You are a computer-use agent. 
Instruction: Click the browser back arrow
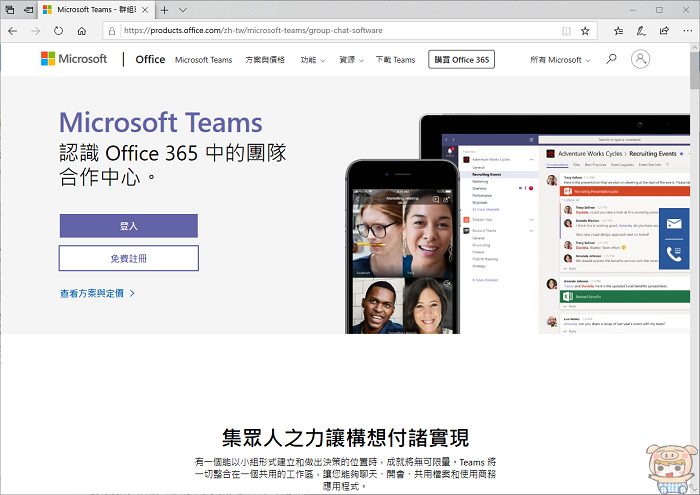pos(13,31)
